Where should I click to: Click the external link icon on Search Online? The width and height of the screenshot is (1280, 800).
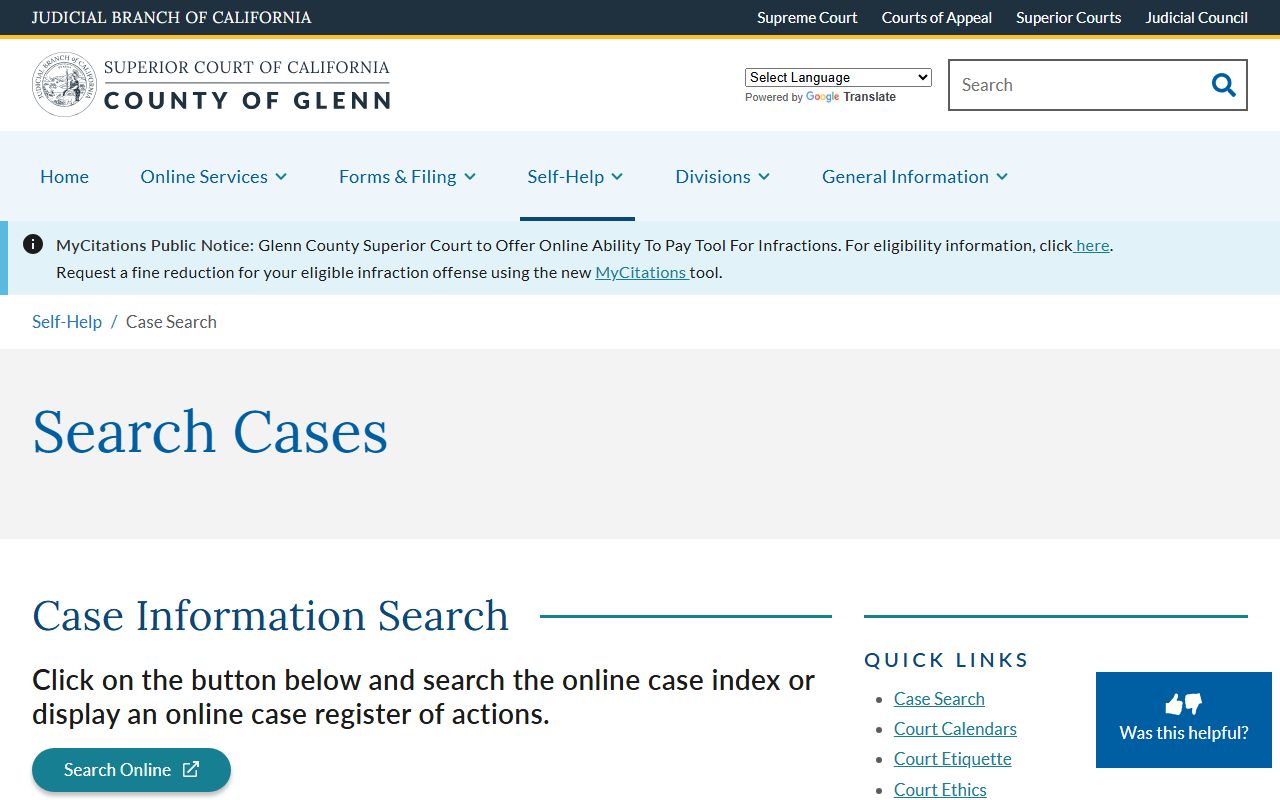click(191, 769)
